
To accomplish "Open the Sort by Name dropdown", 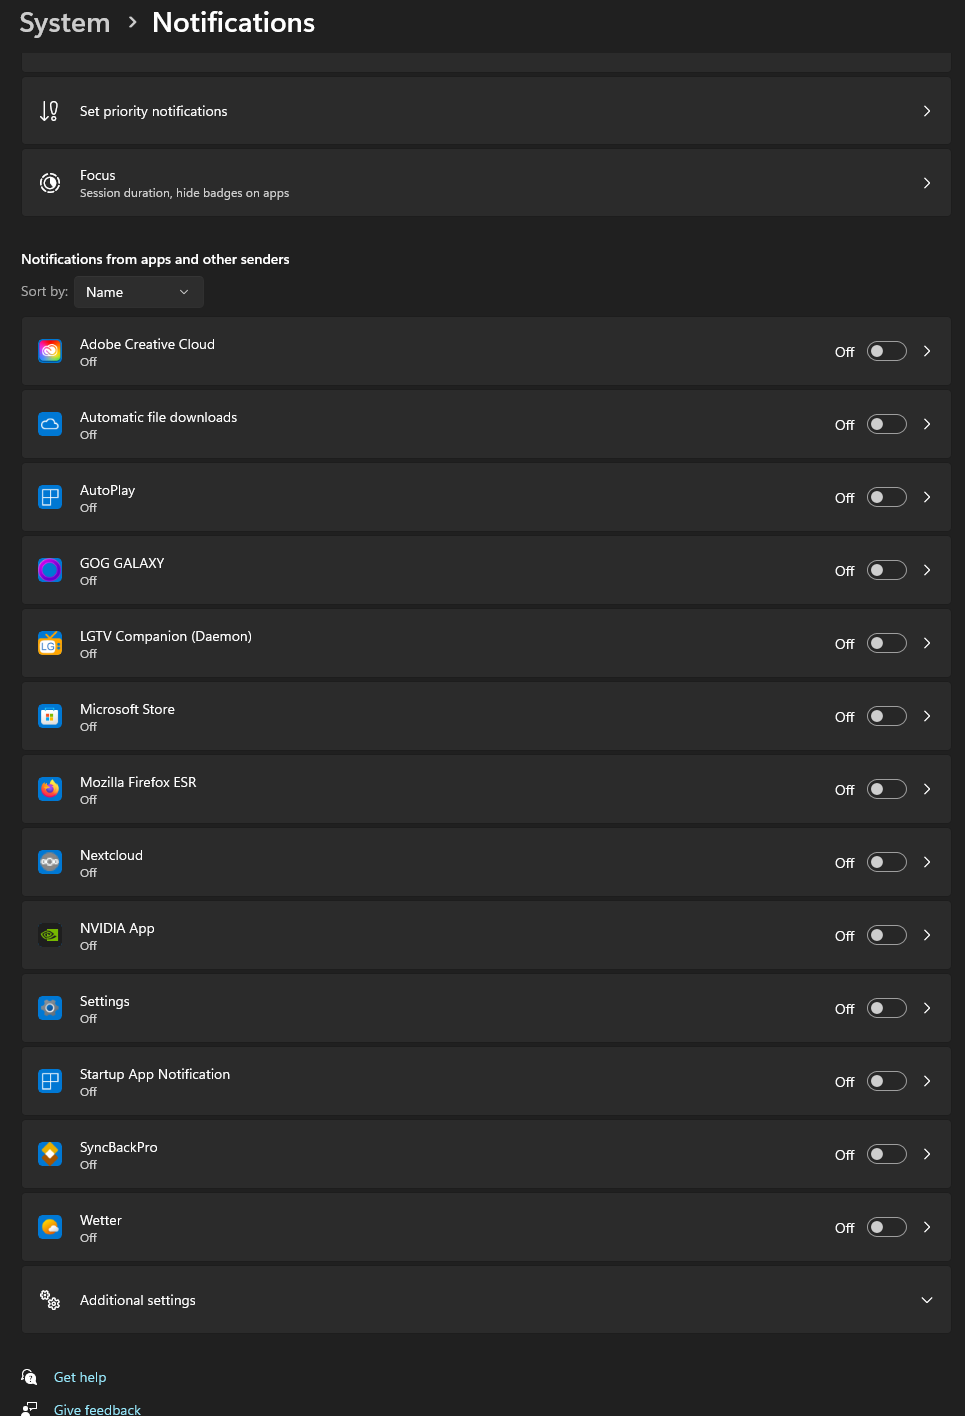I will [138, 292].
